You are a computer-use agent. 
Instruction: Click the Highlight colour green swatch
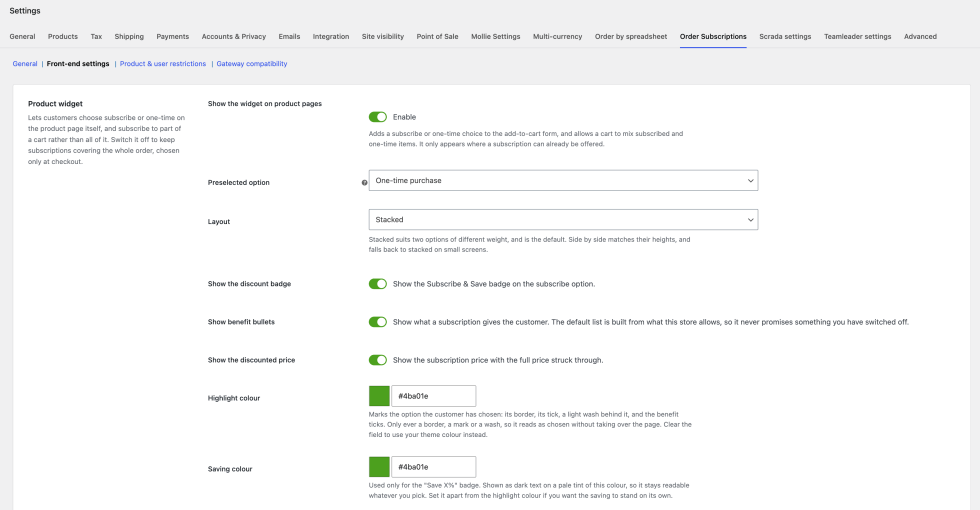point(379,396)
